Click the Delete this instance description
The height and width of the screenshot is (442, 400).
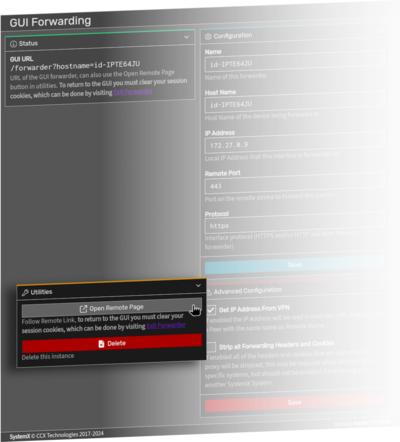[x=48, y=356]
